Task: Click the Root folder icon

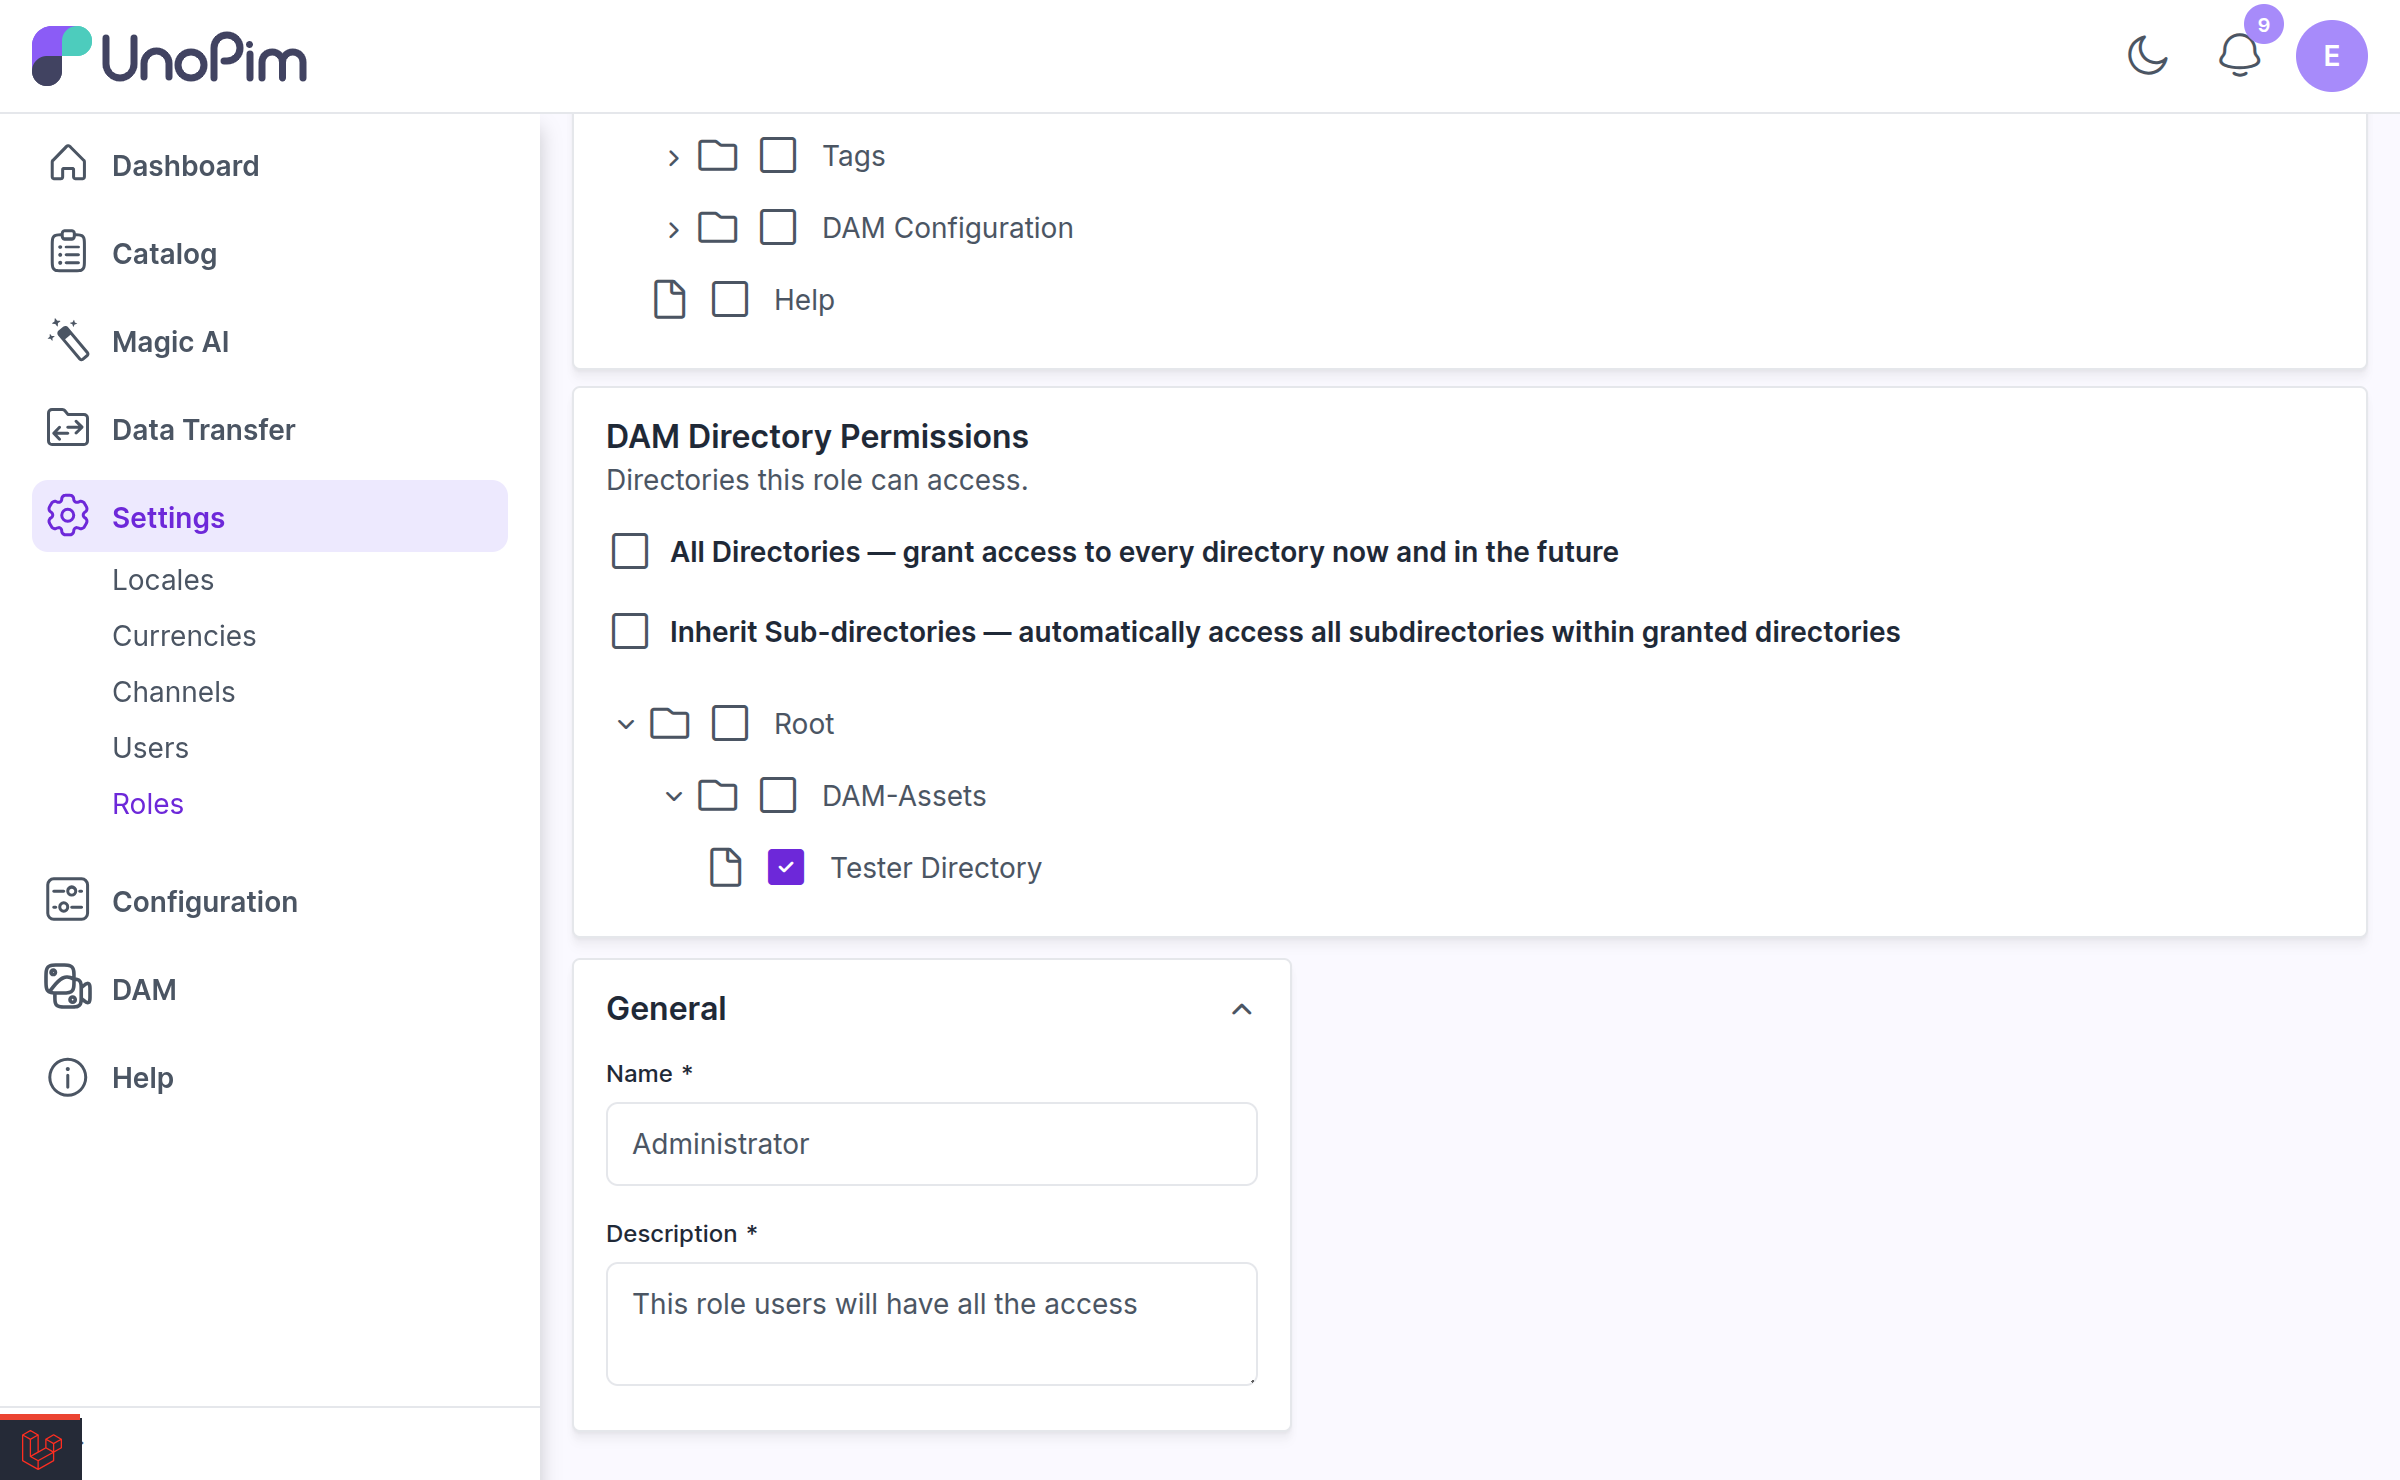Action: 669,724
